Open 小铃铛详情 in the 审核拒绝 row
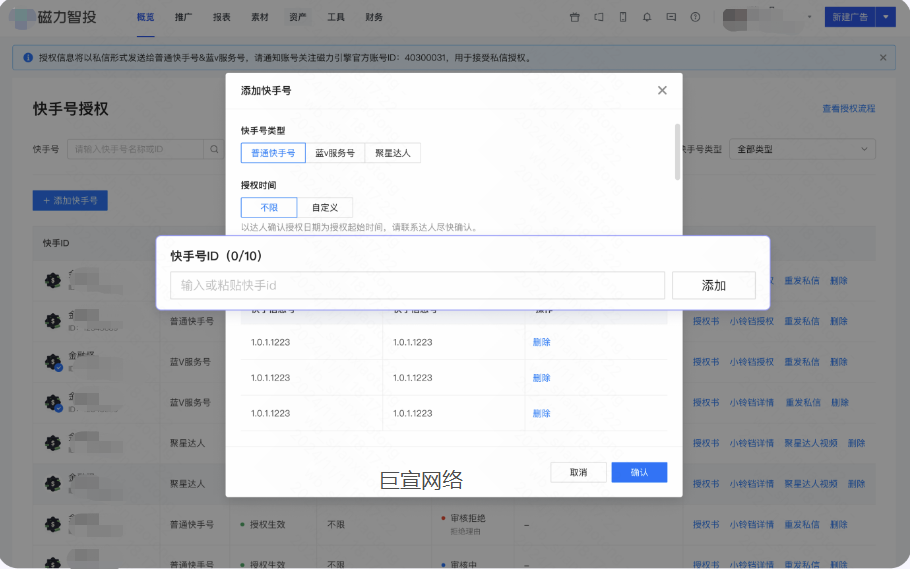The width and height of the screenshot is (910, 569). point(752,524)
